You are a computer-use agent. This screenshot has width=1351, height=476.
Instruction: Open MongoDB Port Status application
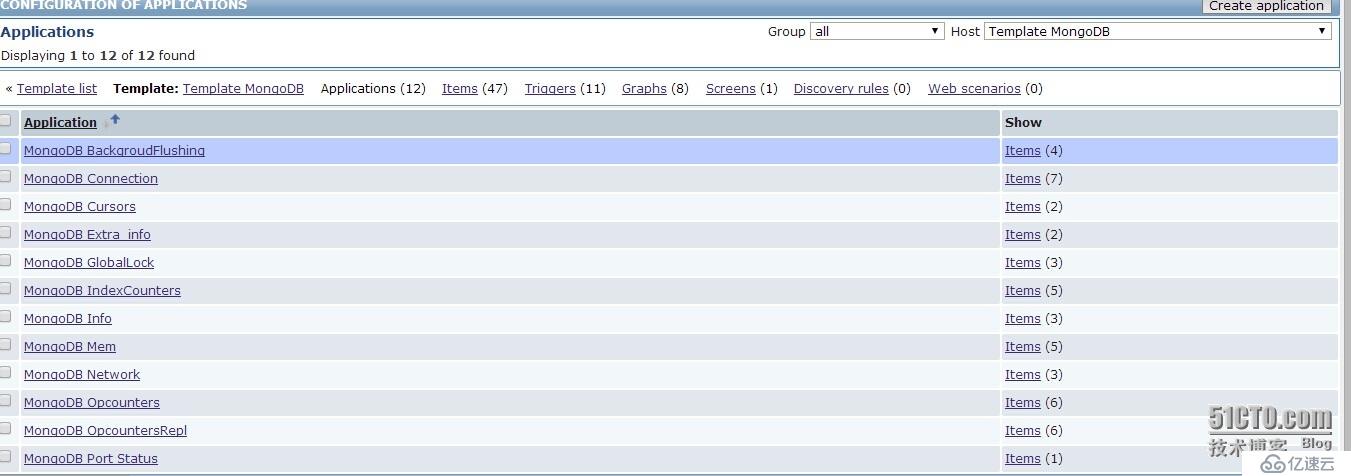[91, 458]
